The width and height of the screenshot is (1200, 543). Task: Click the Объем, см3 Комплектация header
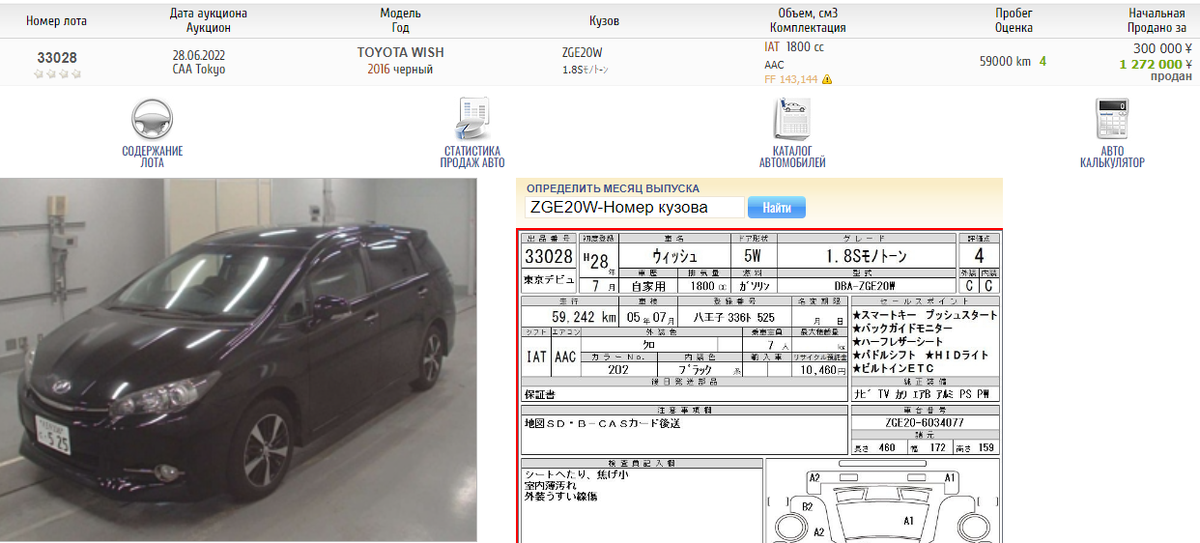[x=806, y=20]
